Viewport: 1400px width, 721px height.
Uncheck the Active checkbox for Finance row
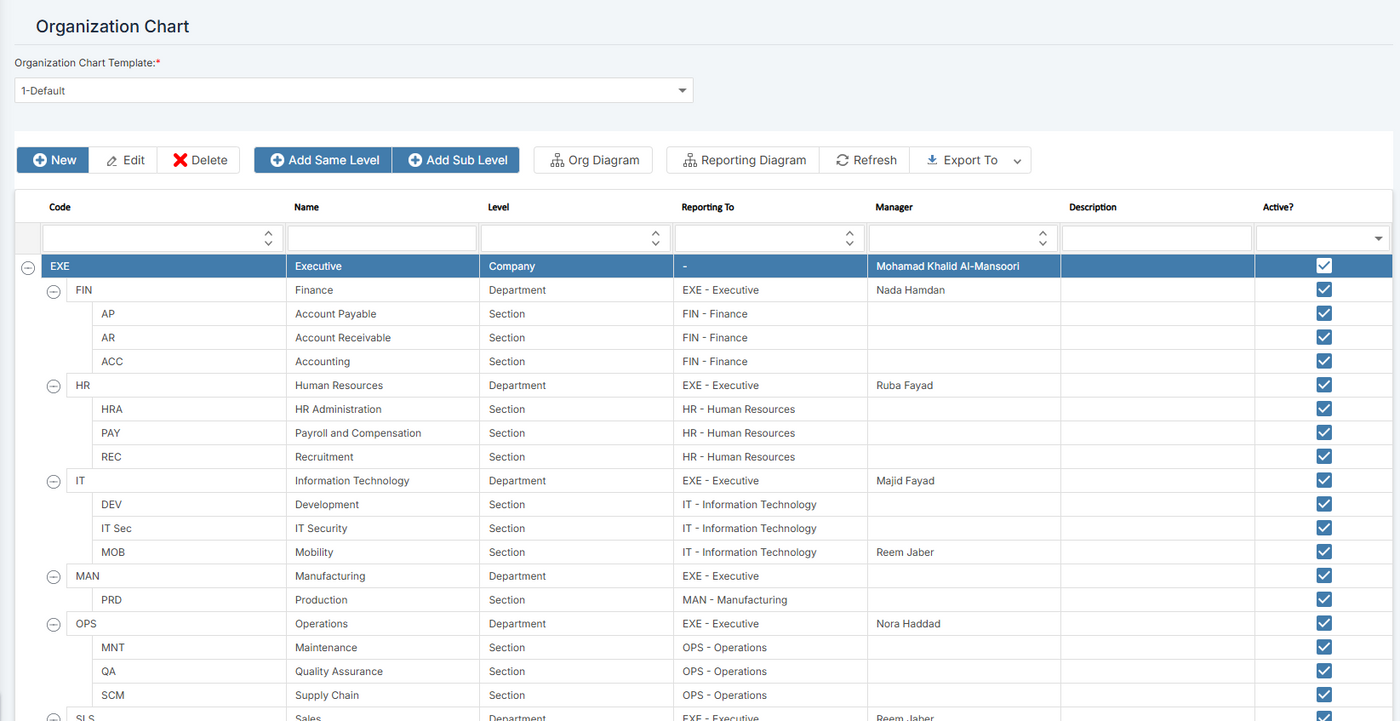pos(1324,290)
